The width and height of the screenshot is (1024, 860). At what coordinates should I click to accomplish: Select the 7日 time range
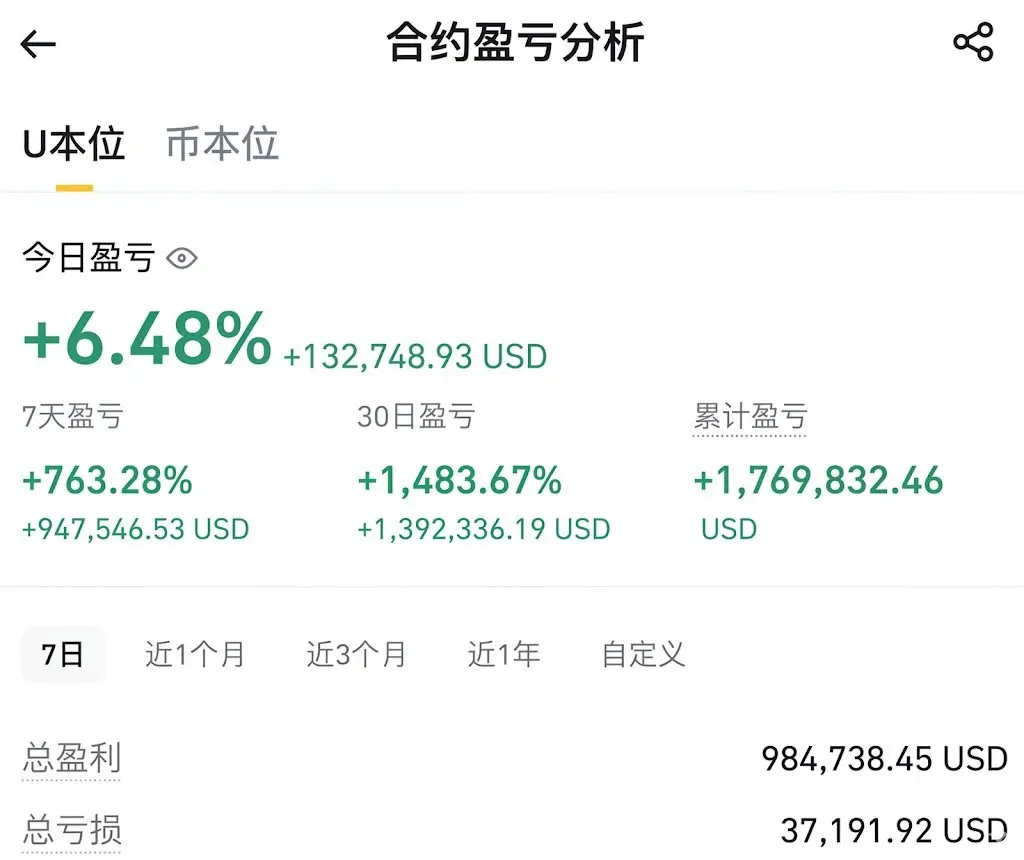pyautogui.click(x=63, y=654)
